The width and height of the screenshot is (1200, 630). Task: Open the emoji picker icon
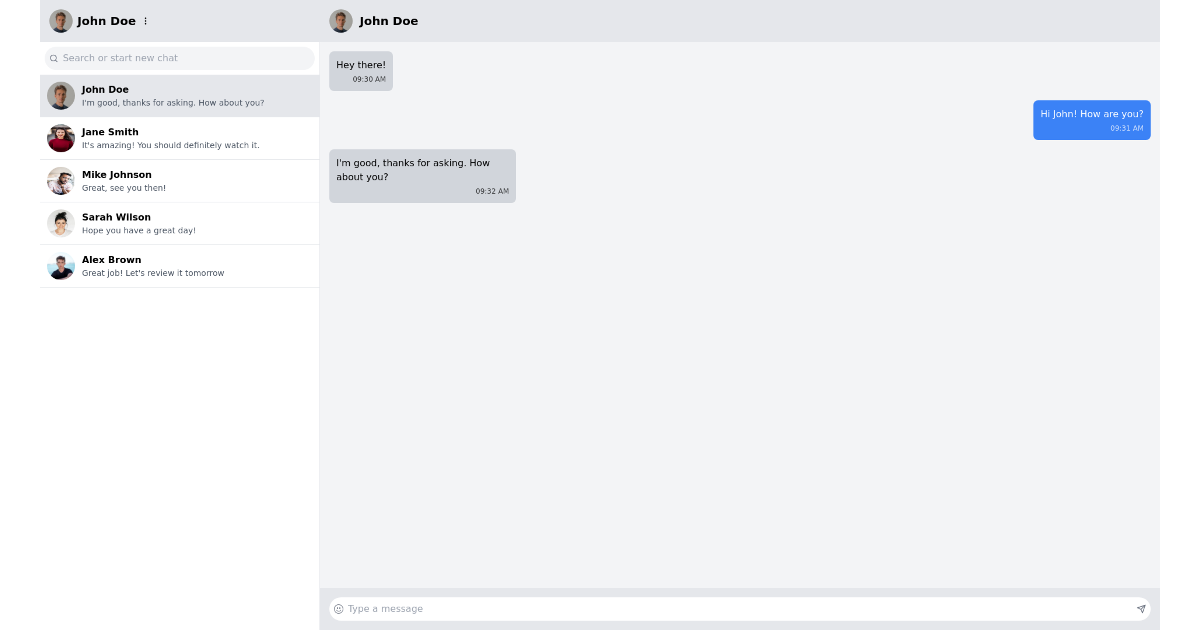tap(339, 608)
